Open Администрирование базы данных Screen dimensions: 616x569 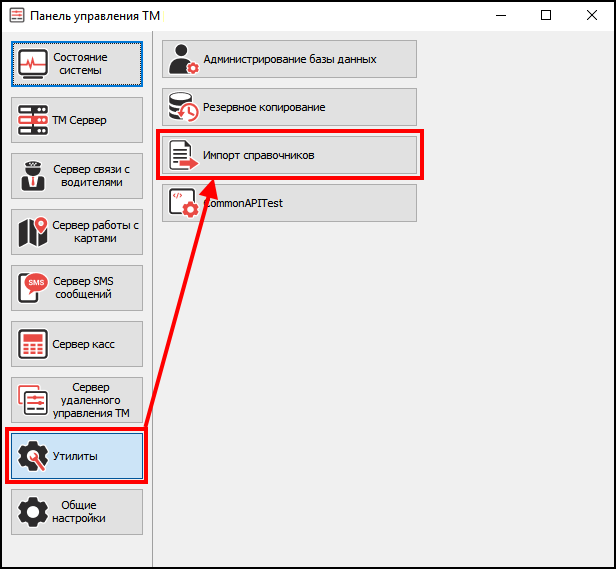point(289,59)
